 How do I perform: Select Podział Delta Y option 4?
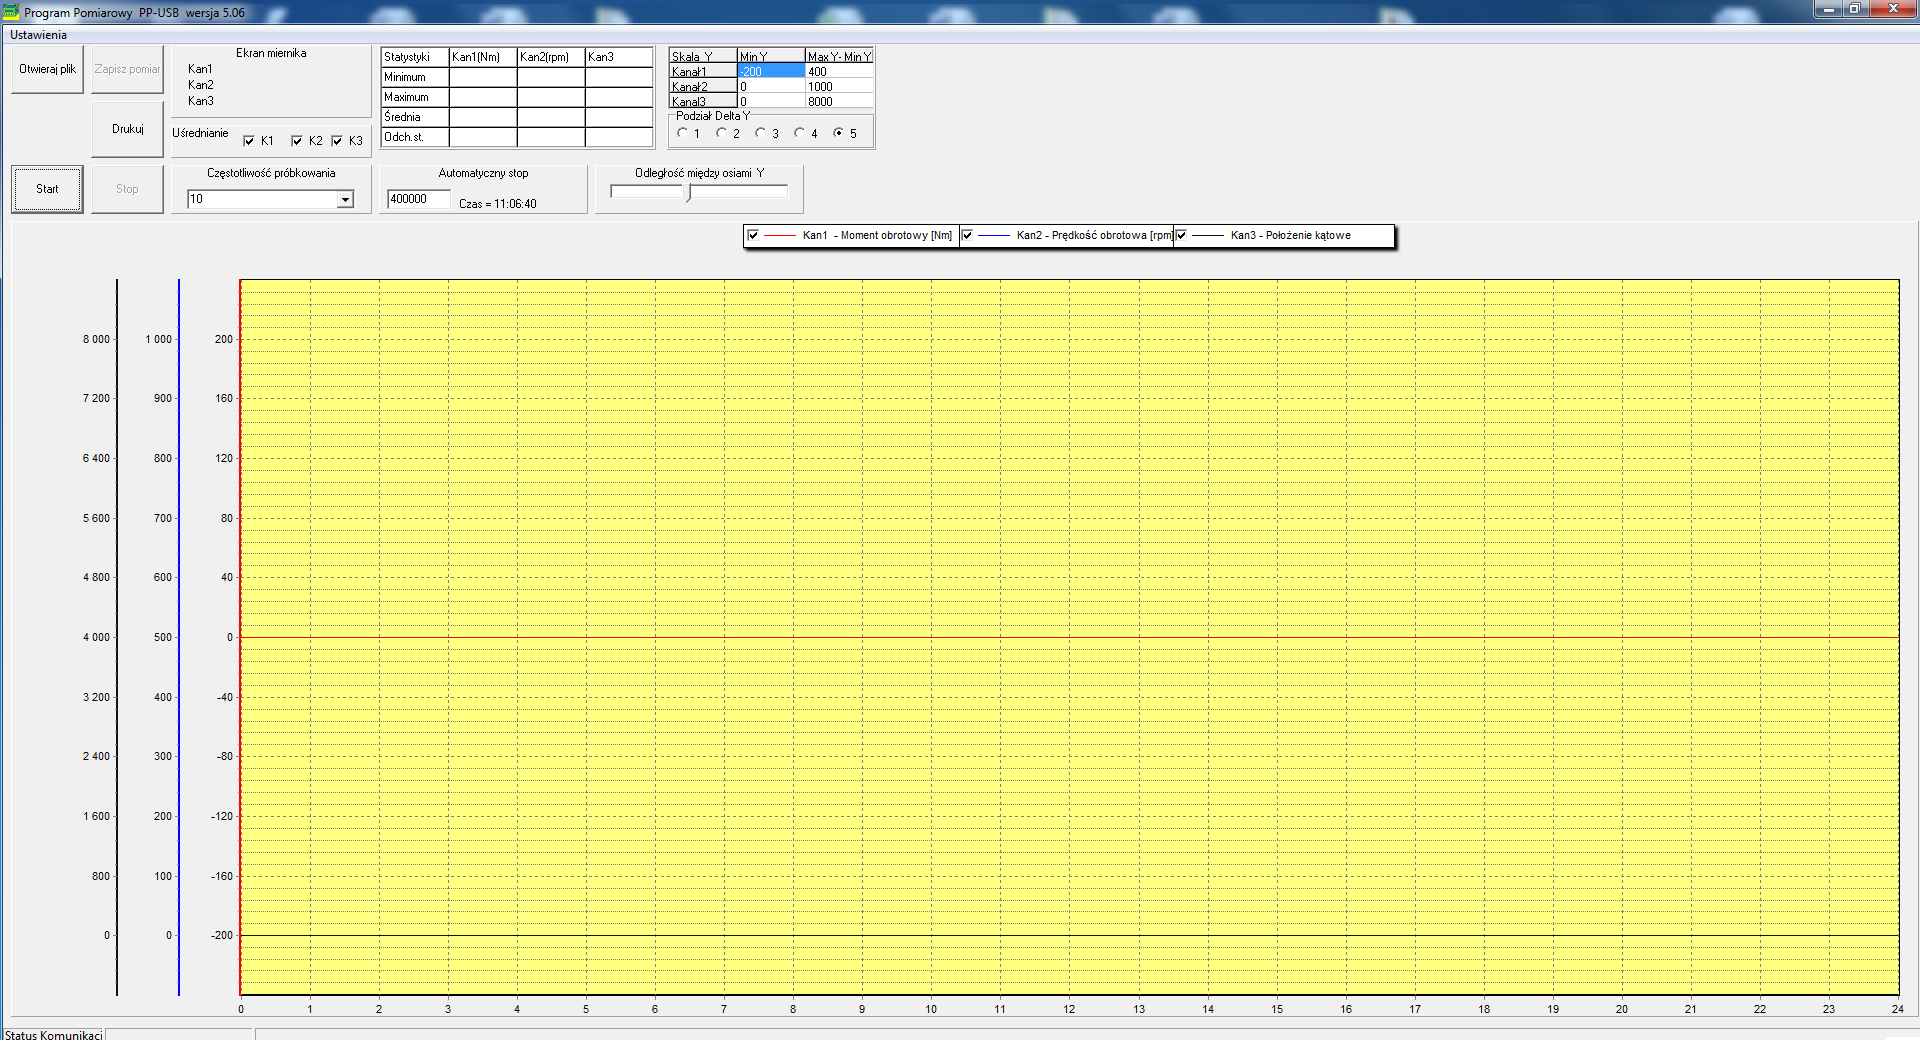pos(800,133)
